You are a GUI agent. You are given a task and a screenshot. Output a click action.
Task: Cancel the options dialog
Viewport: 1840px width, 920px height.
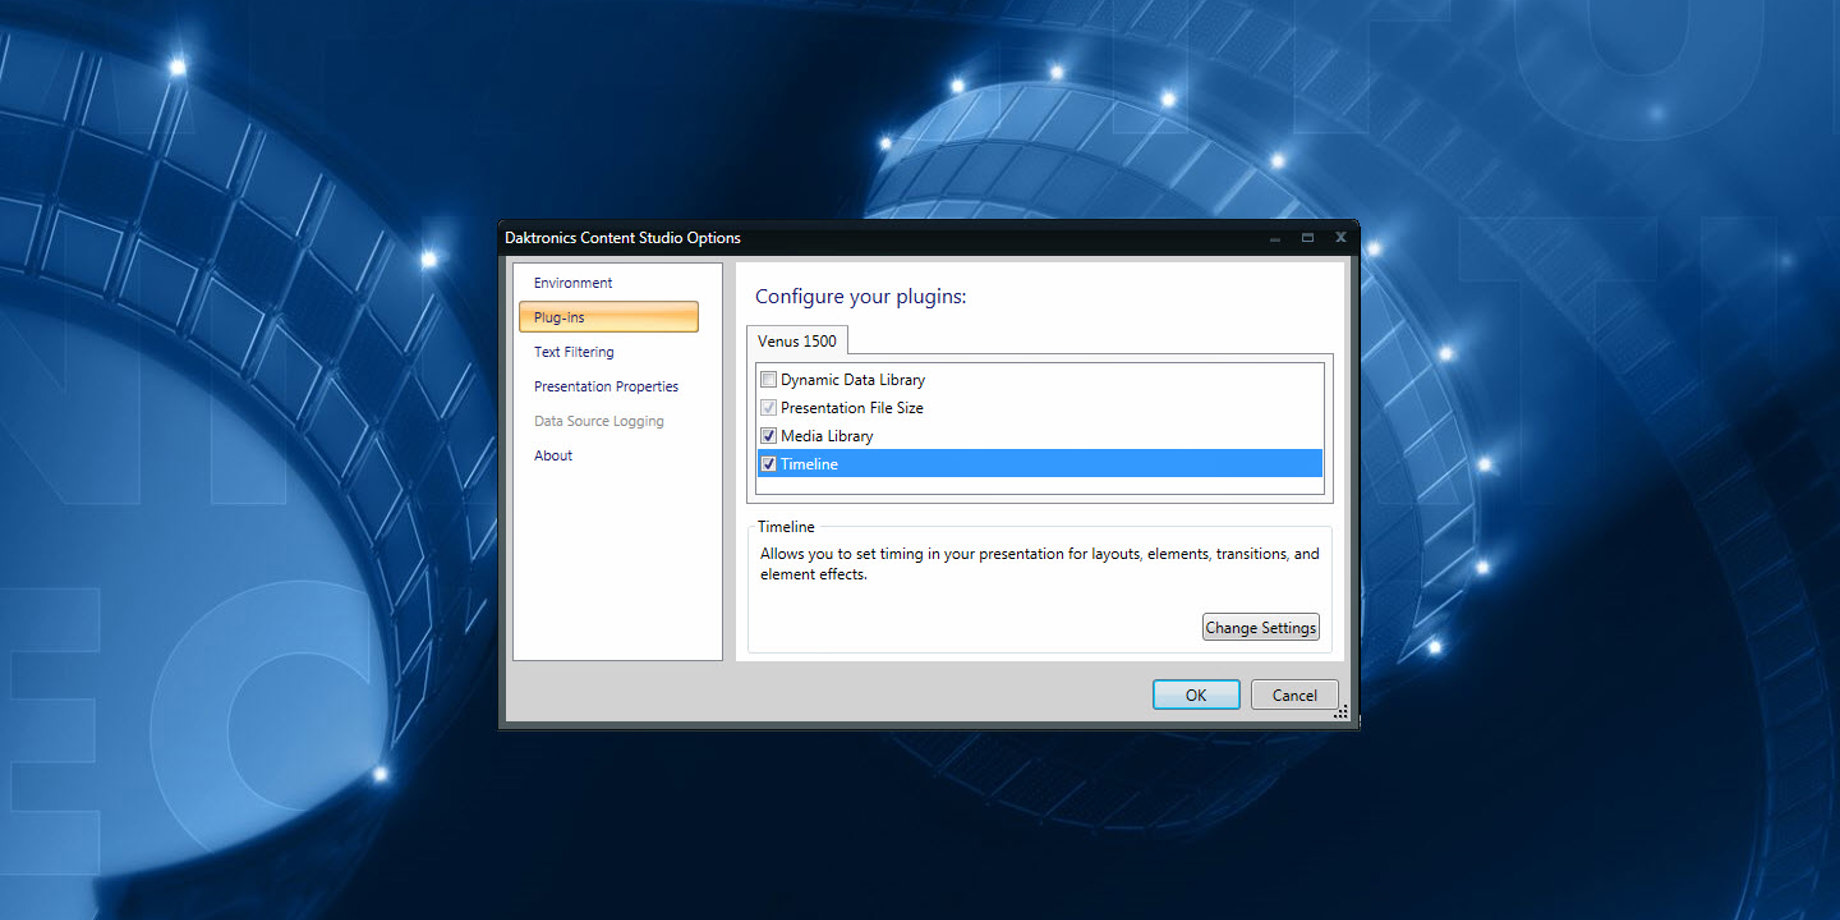[1294, 695]
